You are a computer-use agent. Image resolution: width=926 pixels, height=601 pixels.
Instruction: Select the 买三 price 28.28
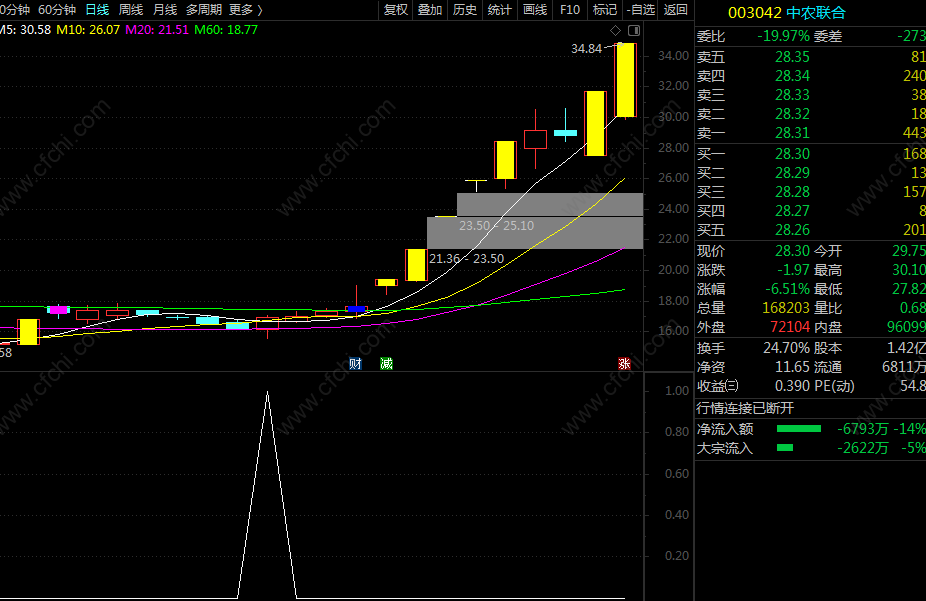[x=793, y=192]
